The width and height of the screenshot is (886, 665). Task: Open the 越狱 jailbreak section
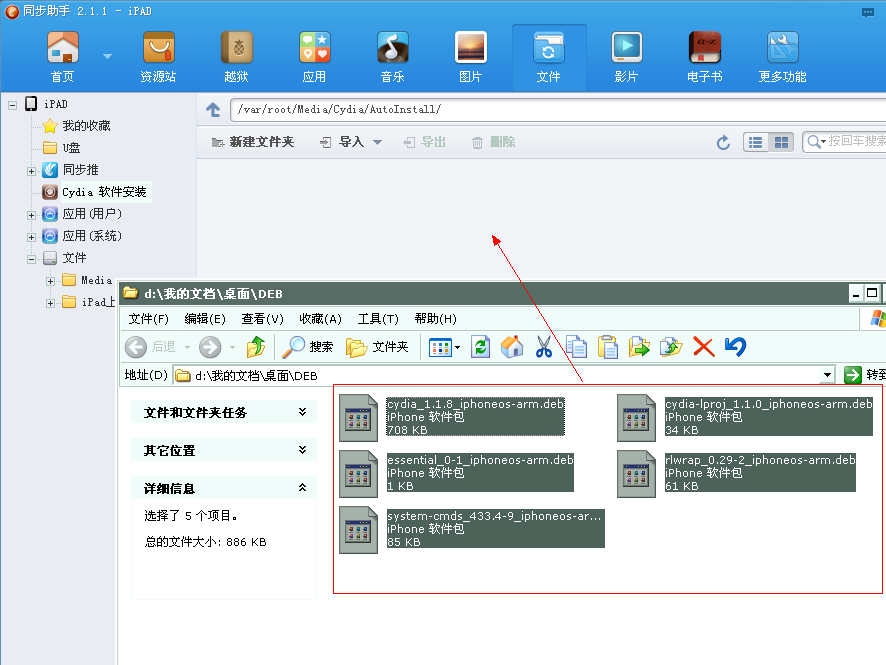pos(236,56)
